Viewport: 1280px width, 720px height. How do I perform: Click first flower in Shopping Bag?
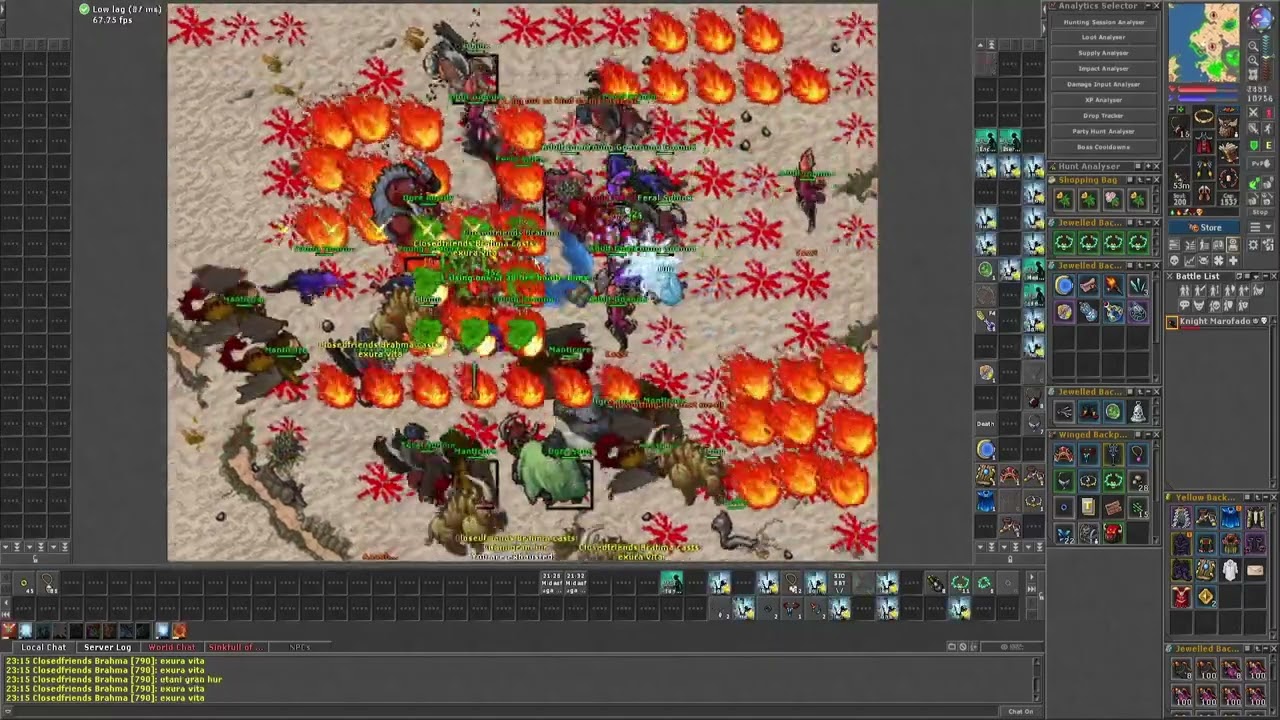coord(1064,199)
